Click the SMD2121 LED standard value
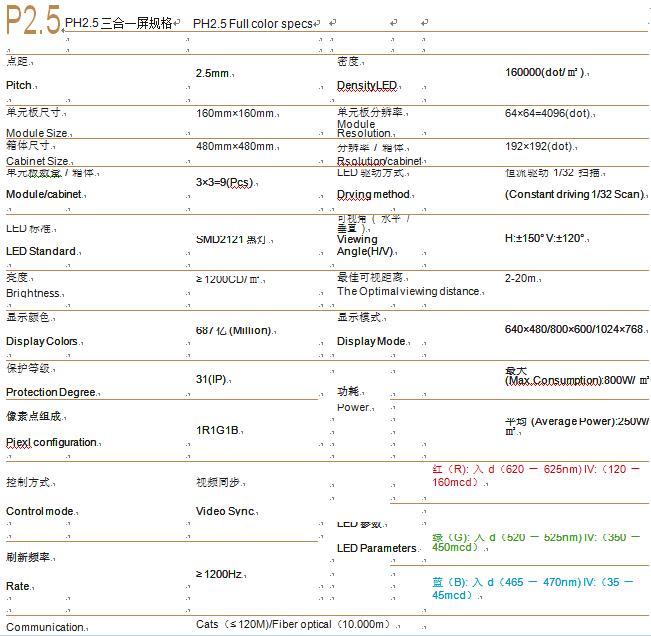This screenshot has height=636, width=651. click(x=231, y=239)
